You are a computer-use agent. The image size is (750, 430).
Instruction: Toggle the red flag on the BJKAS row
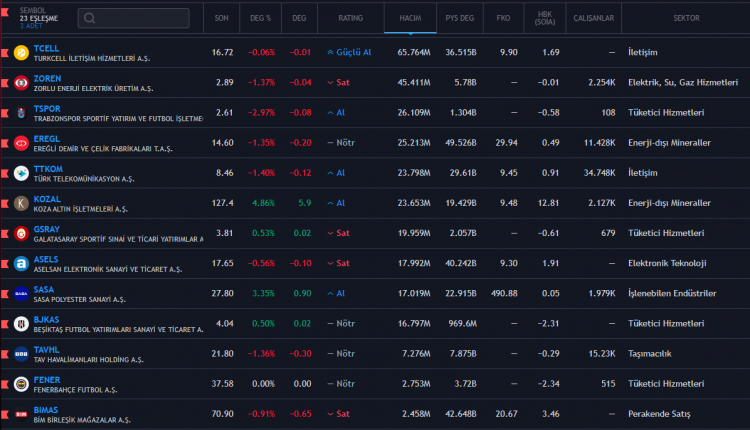pyautogui.click(x=5, y=324)
